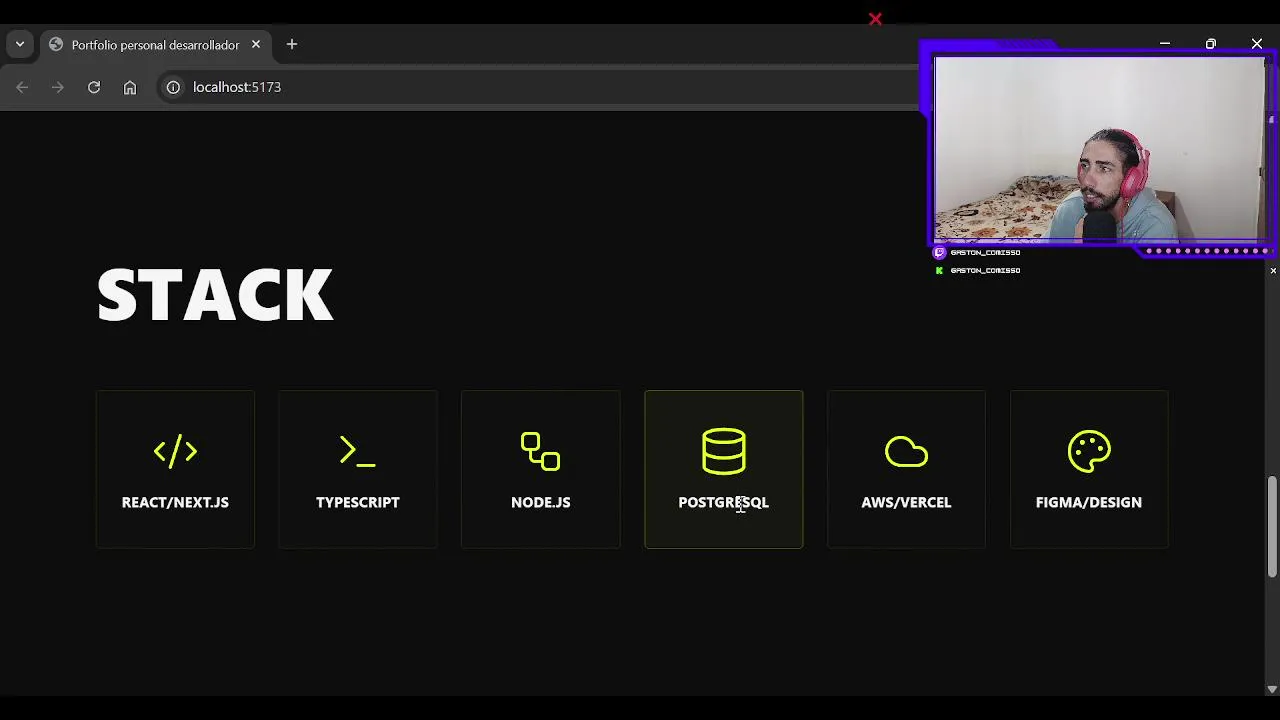Click the FIGMA/DESIGN label
Screen dimensions: 1280x720
[1089, 502]
